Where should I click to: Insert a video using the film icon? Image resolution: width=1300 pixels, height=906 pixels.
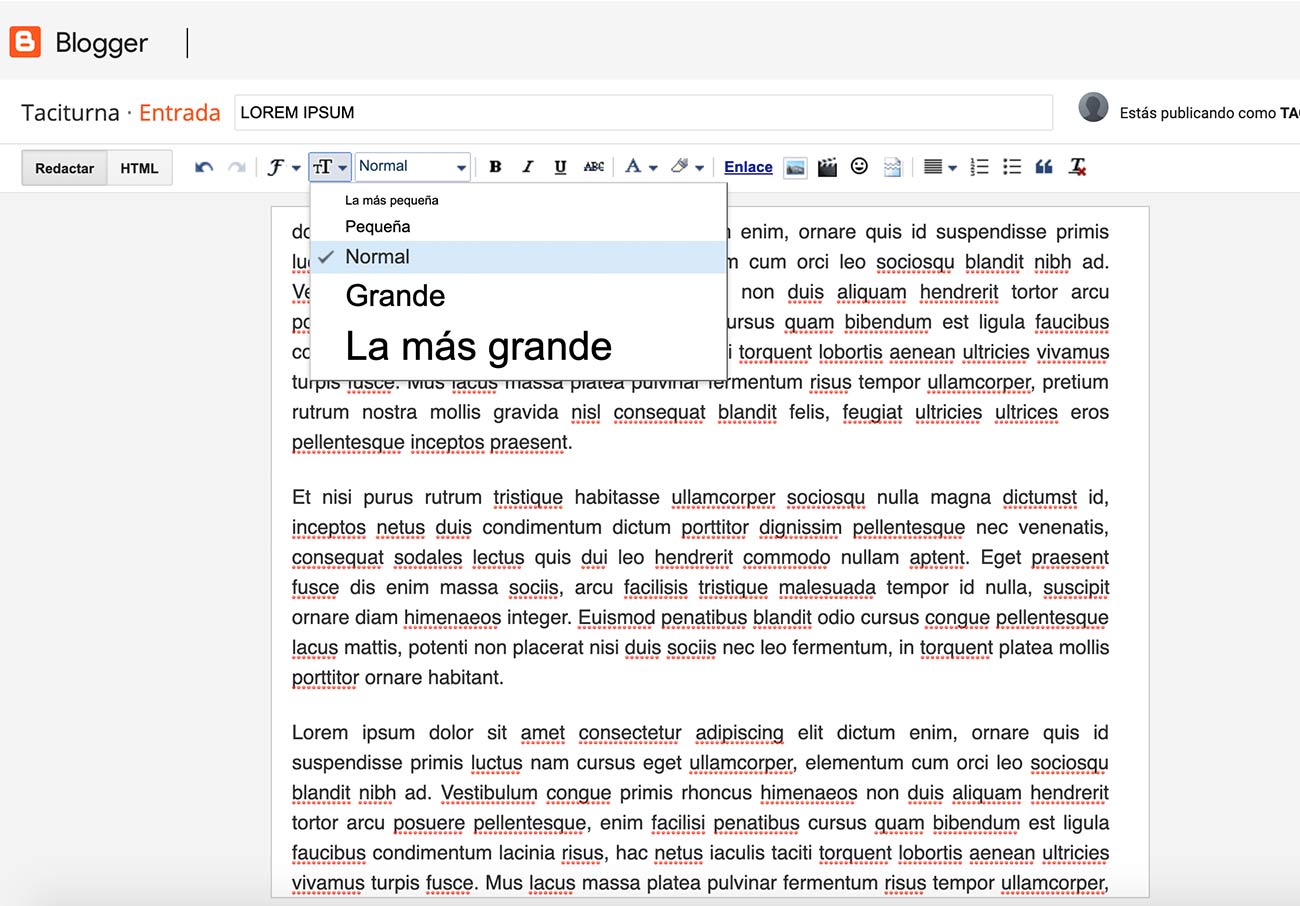827,166
